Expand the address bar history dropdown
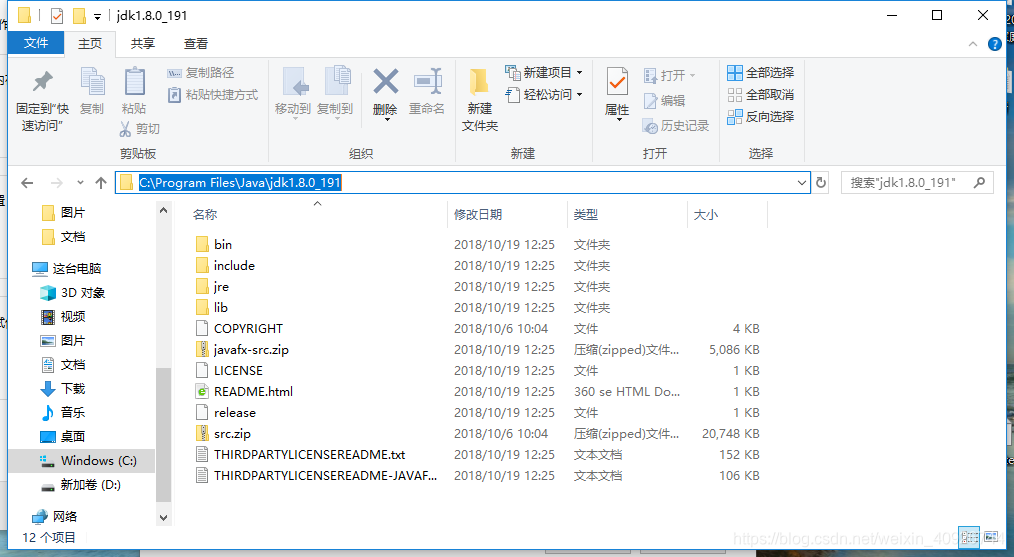 [x=802, y=183]
